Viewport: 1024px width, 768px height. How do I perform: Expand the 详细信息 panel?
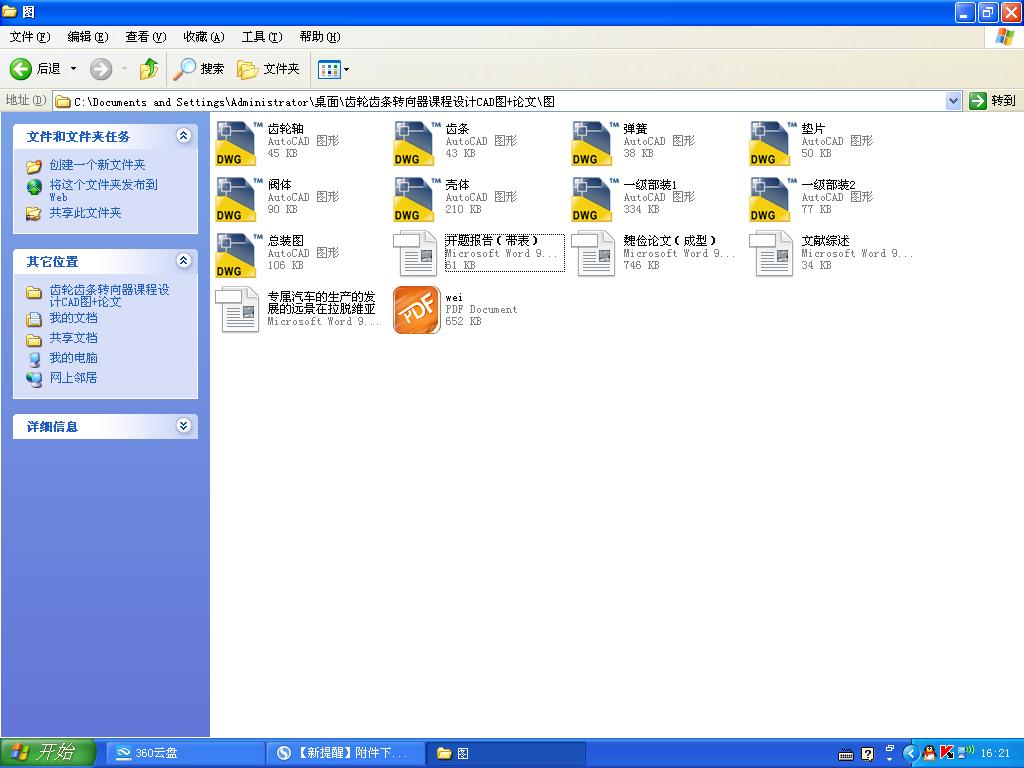183,425
